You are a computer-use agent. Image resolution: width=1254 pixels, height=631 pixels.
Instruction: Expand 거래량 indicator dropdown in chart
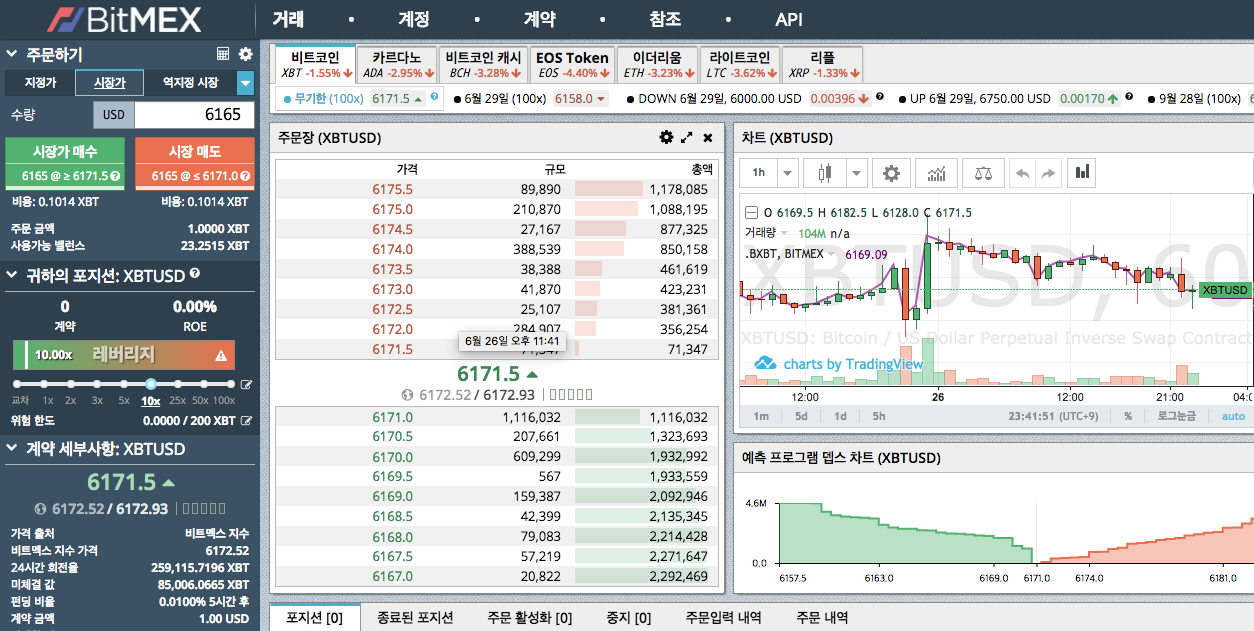785,233
